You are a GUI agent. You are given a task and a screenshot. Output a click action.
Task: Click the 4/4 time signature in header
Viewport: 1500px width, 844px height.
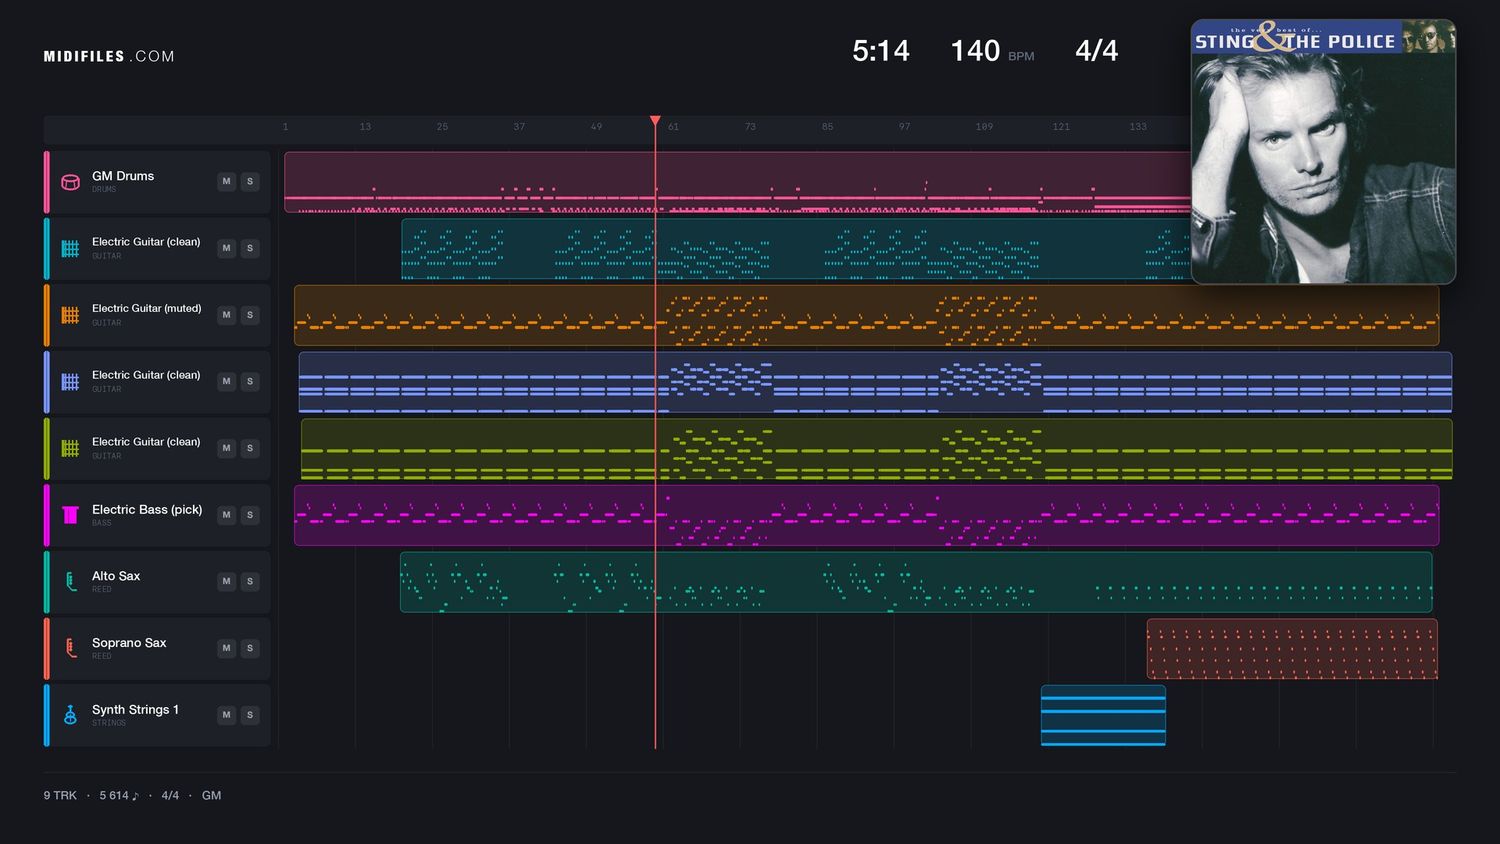coord(1096,51)
